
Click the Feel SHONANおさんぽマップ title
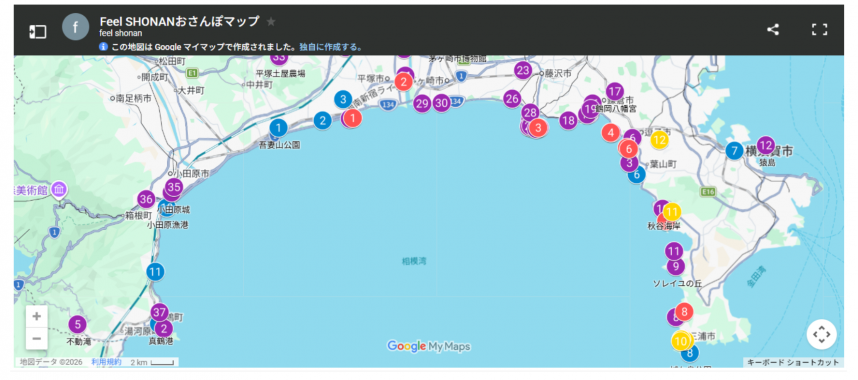[179, 21]
